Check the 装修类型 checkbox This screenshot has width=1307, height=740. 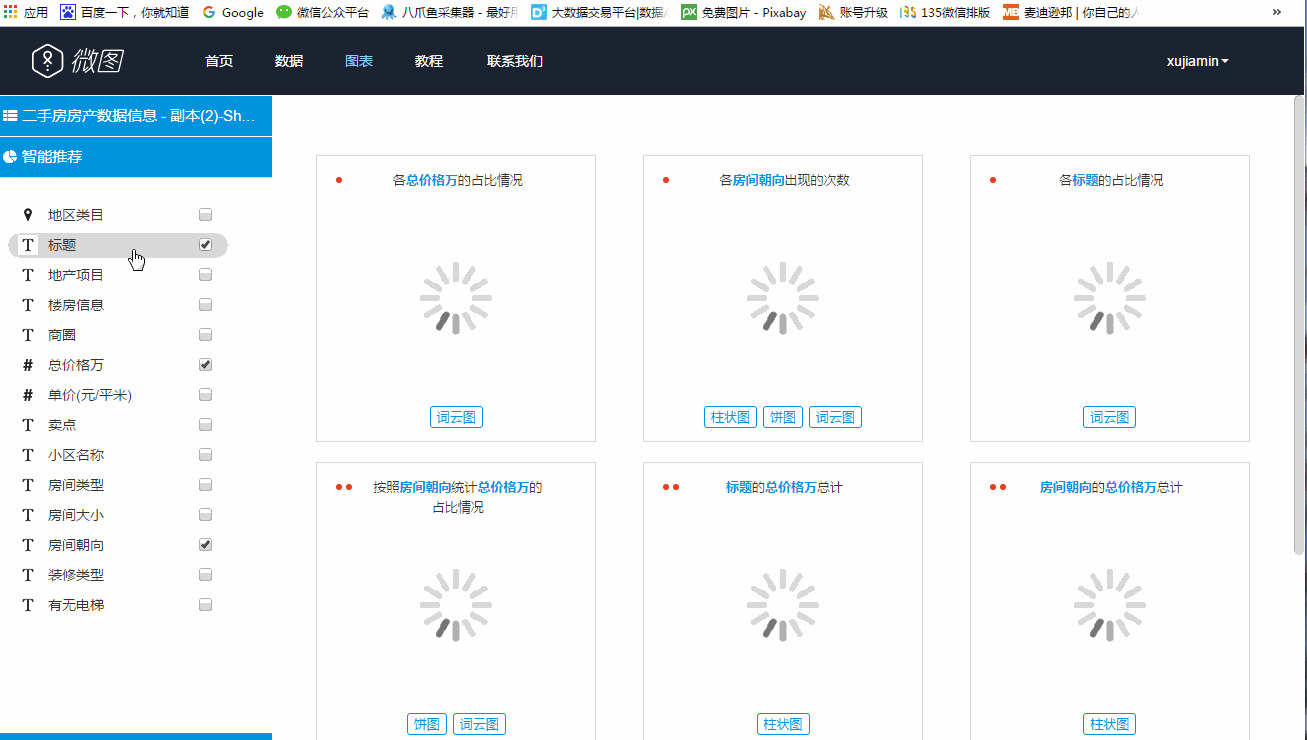(x=205, y=575)
